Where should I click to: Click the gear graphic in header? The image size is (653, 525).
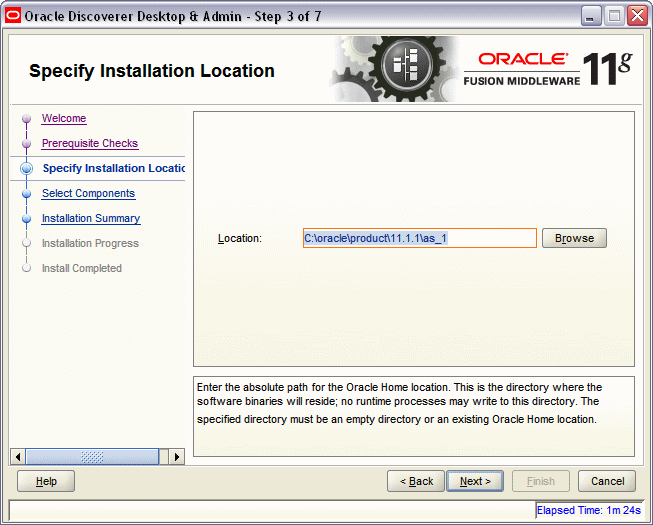point(396,69)
